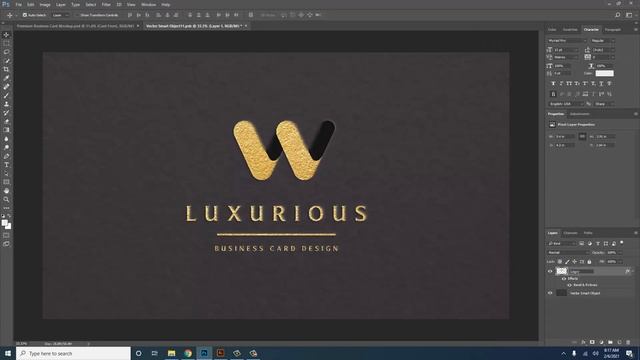This screenshot has width=640, height=360.
Task: Toggle lock all on layer
Action: pos(589,262)
